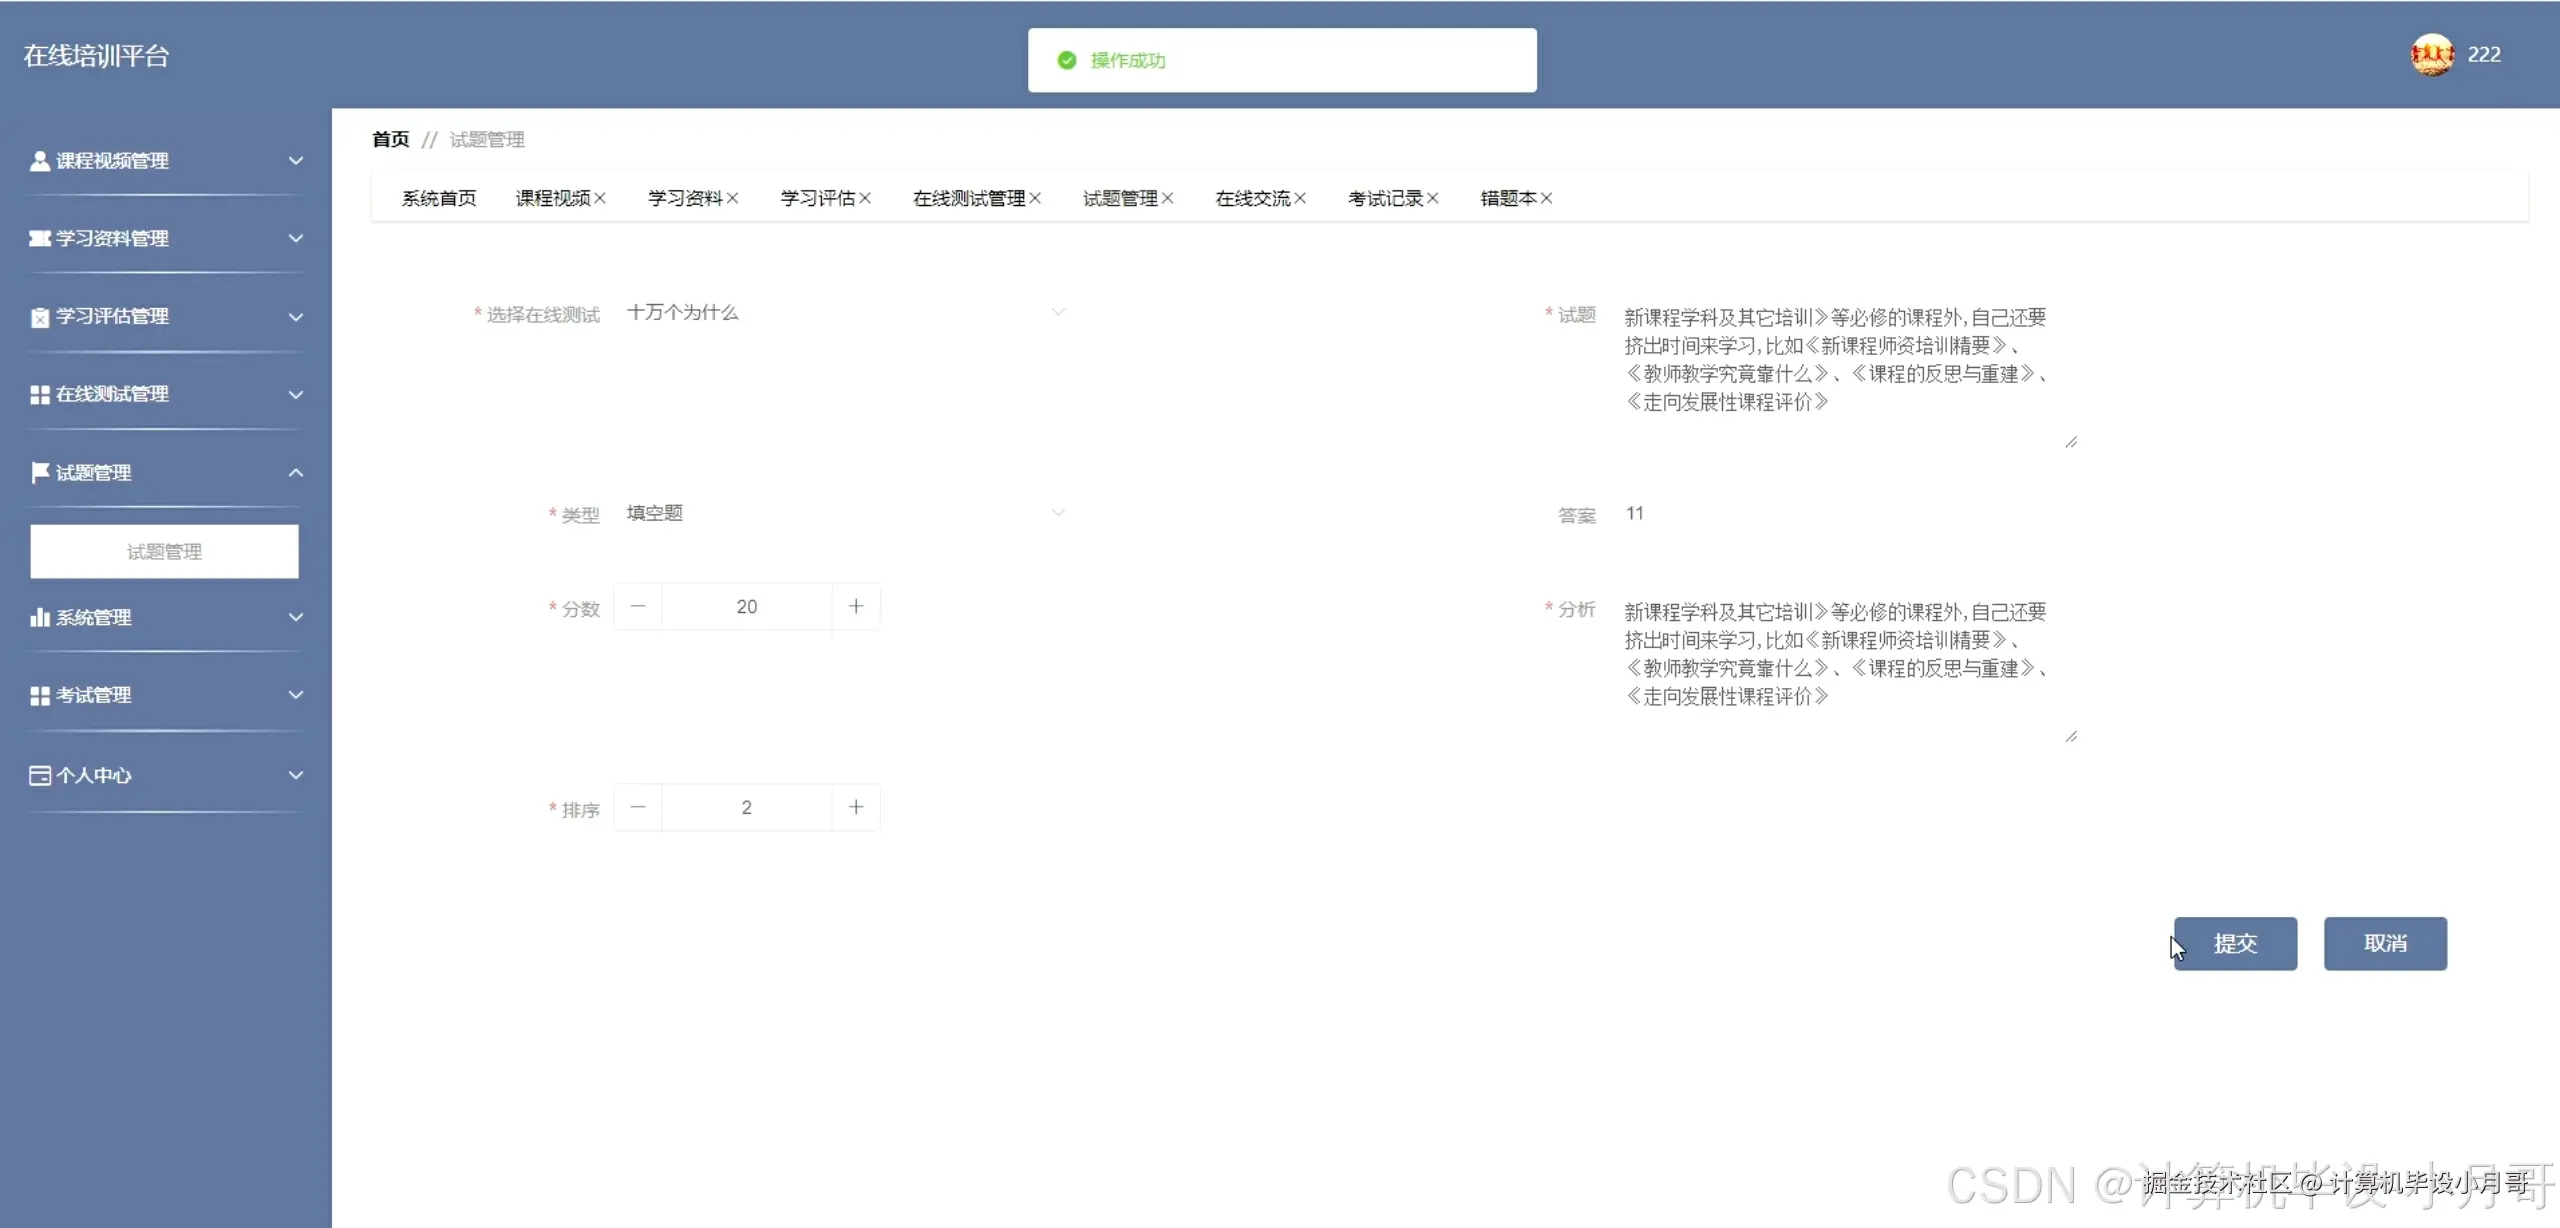Switch to the 系统首页 tab

point(438,197)
